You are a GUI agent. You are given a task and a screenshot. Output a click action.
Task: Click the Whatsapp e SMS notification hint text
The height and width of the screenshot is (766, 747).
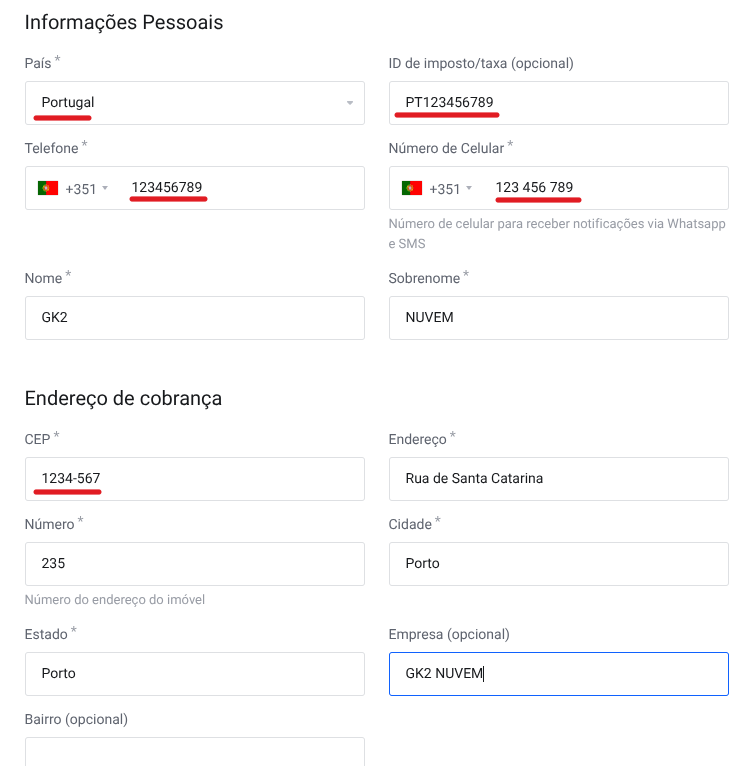(x=556, y=233)
